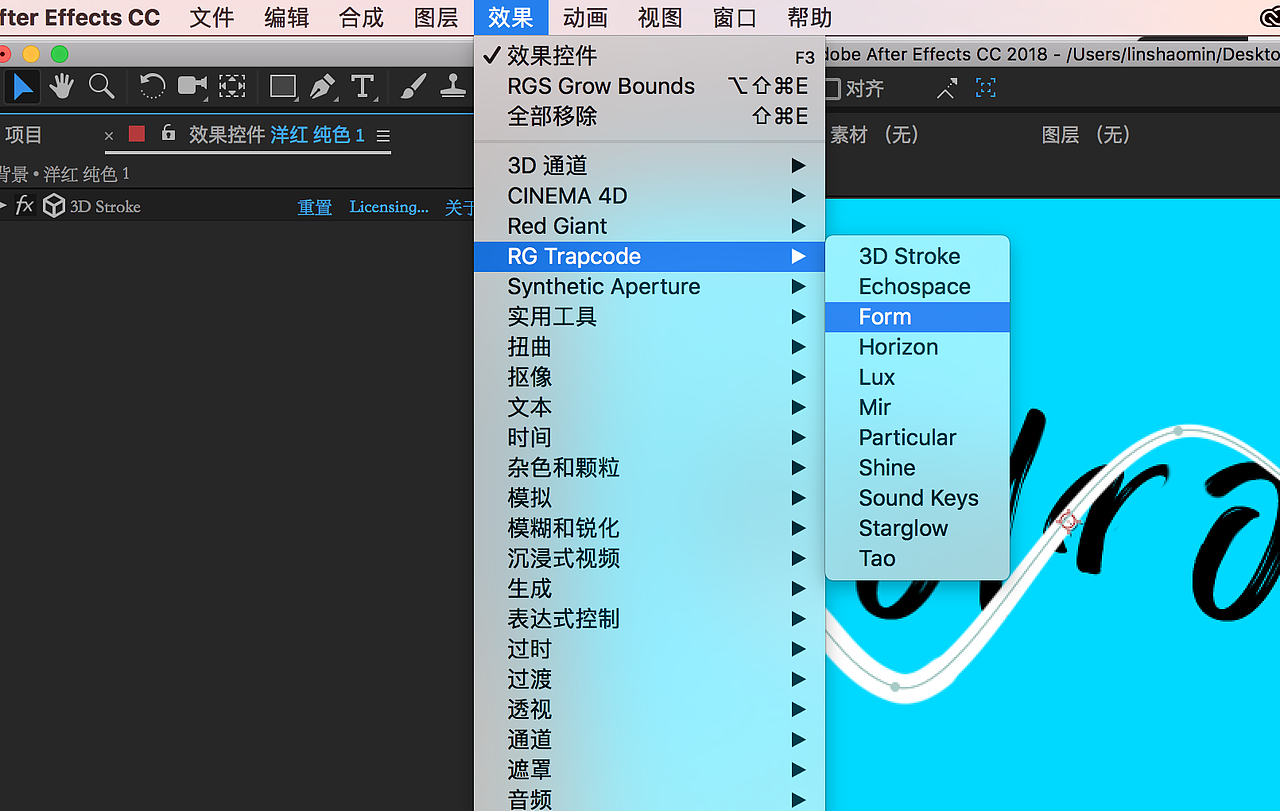Expand the 3D 通道 submenu
Viewport: 1280px width, 811px height.
click(650, 165)
